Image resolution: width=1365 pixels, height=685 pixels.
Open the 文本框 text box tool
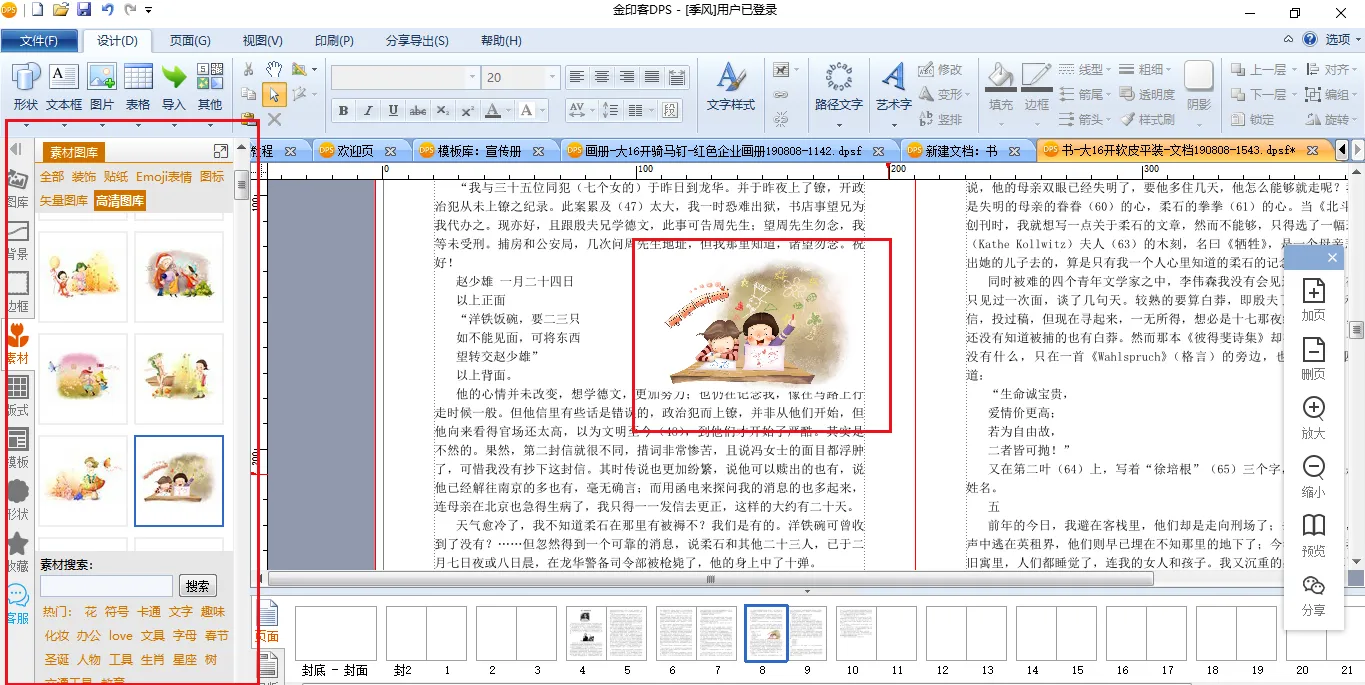(x=63, y=86)
